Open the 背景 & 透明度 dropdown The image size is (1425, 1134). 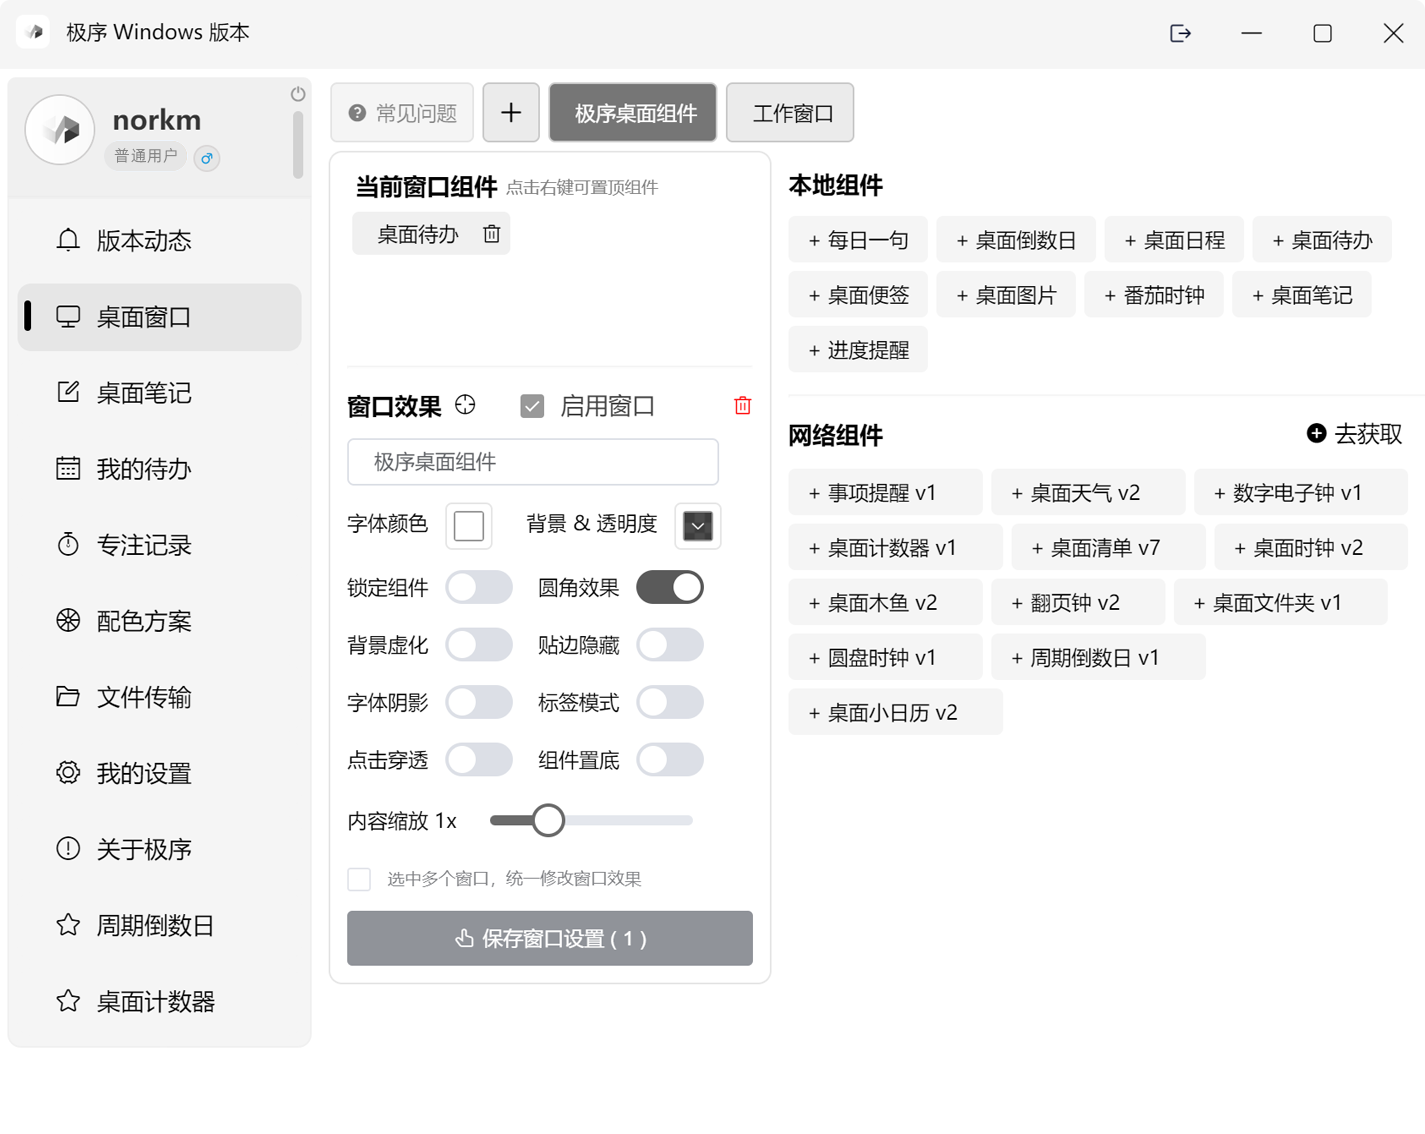(698, 525)
